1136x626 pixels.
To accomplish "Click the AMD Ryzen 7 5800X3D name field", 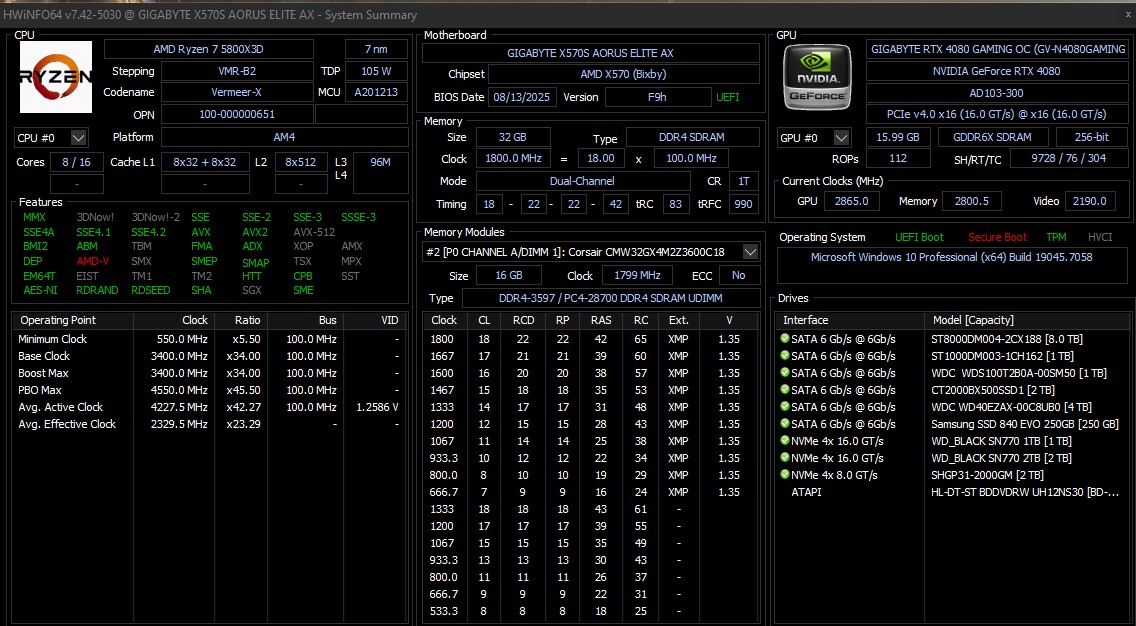I will pyautogui.click(x=209, y=49).
